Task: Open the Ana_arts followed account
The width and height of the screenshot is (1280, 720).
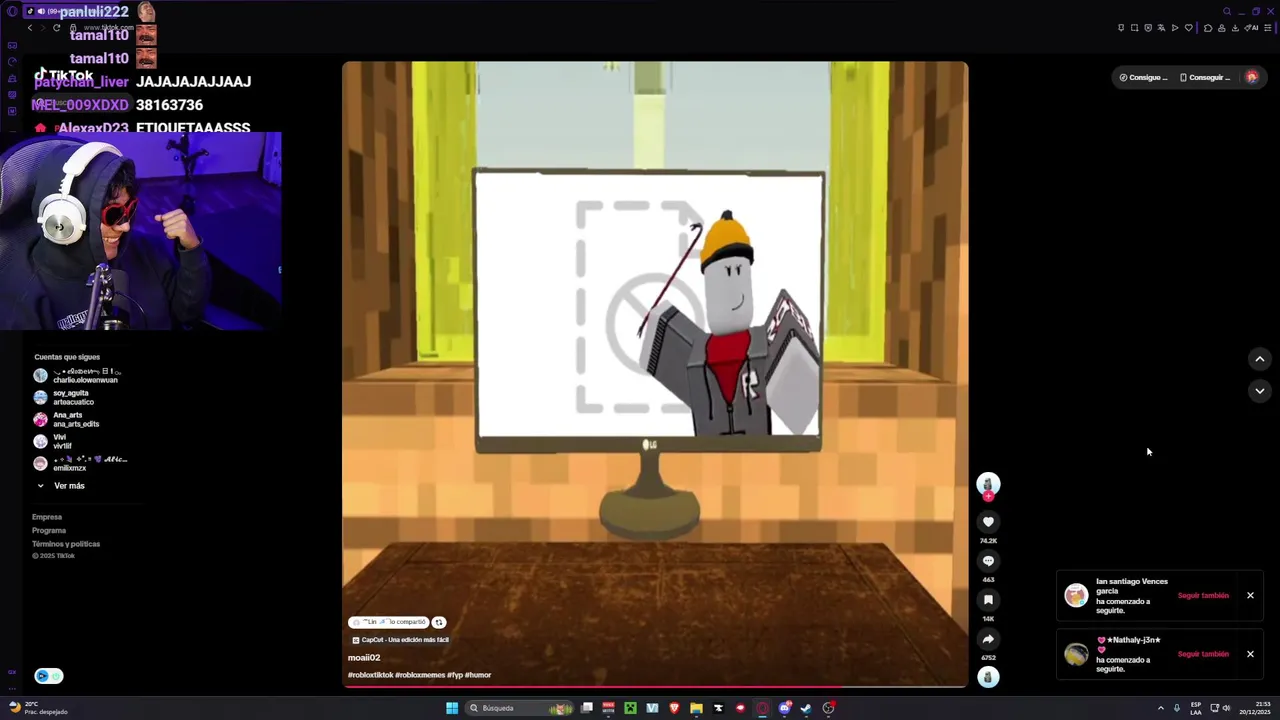Action: pyautogui.click(x=67, y=420)
